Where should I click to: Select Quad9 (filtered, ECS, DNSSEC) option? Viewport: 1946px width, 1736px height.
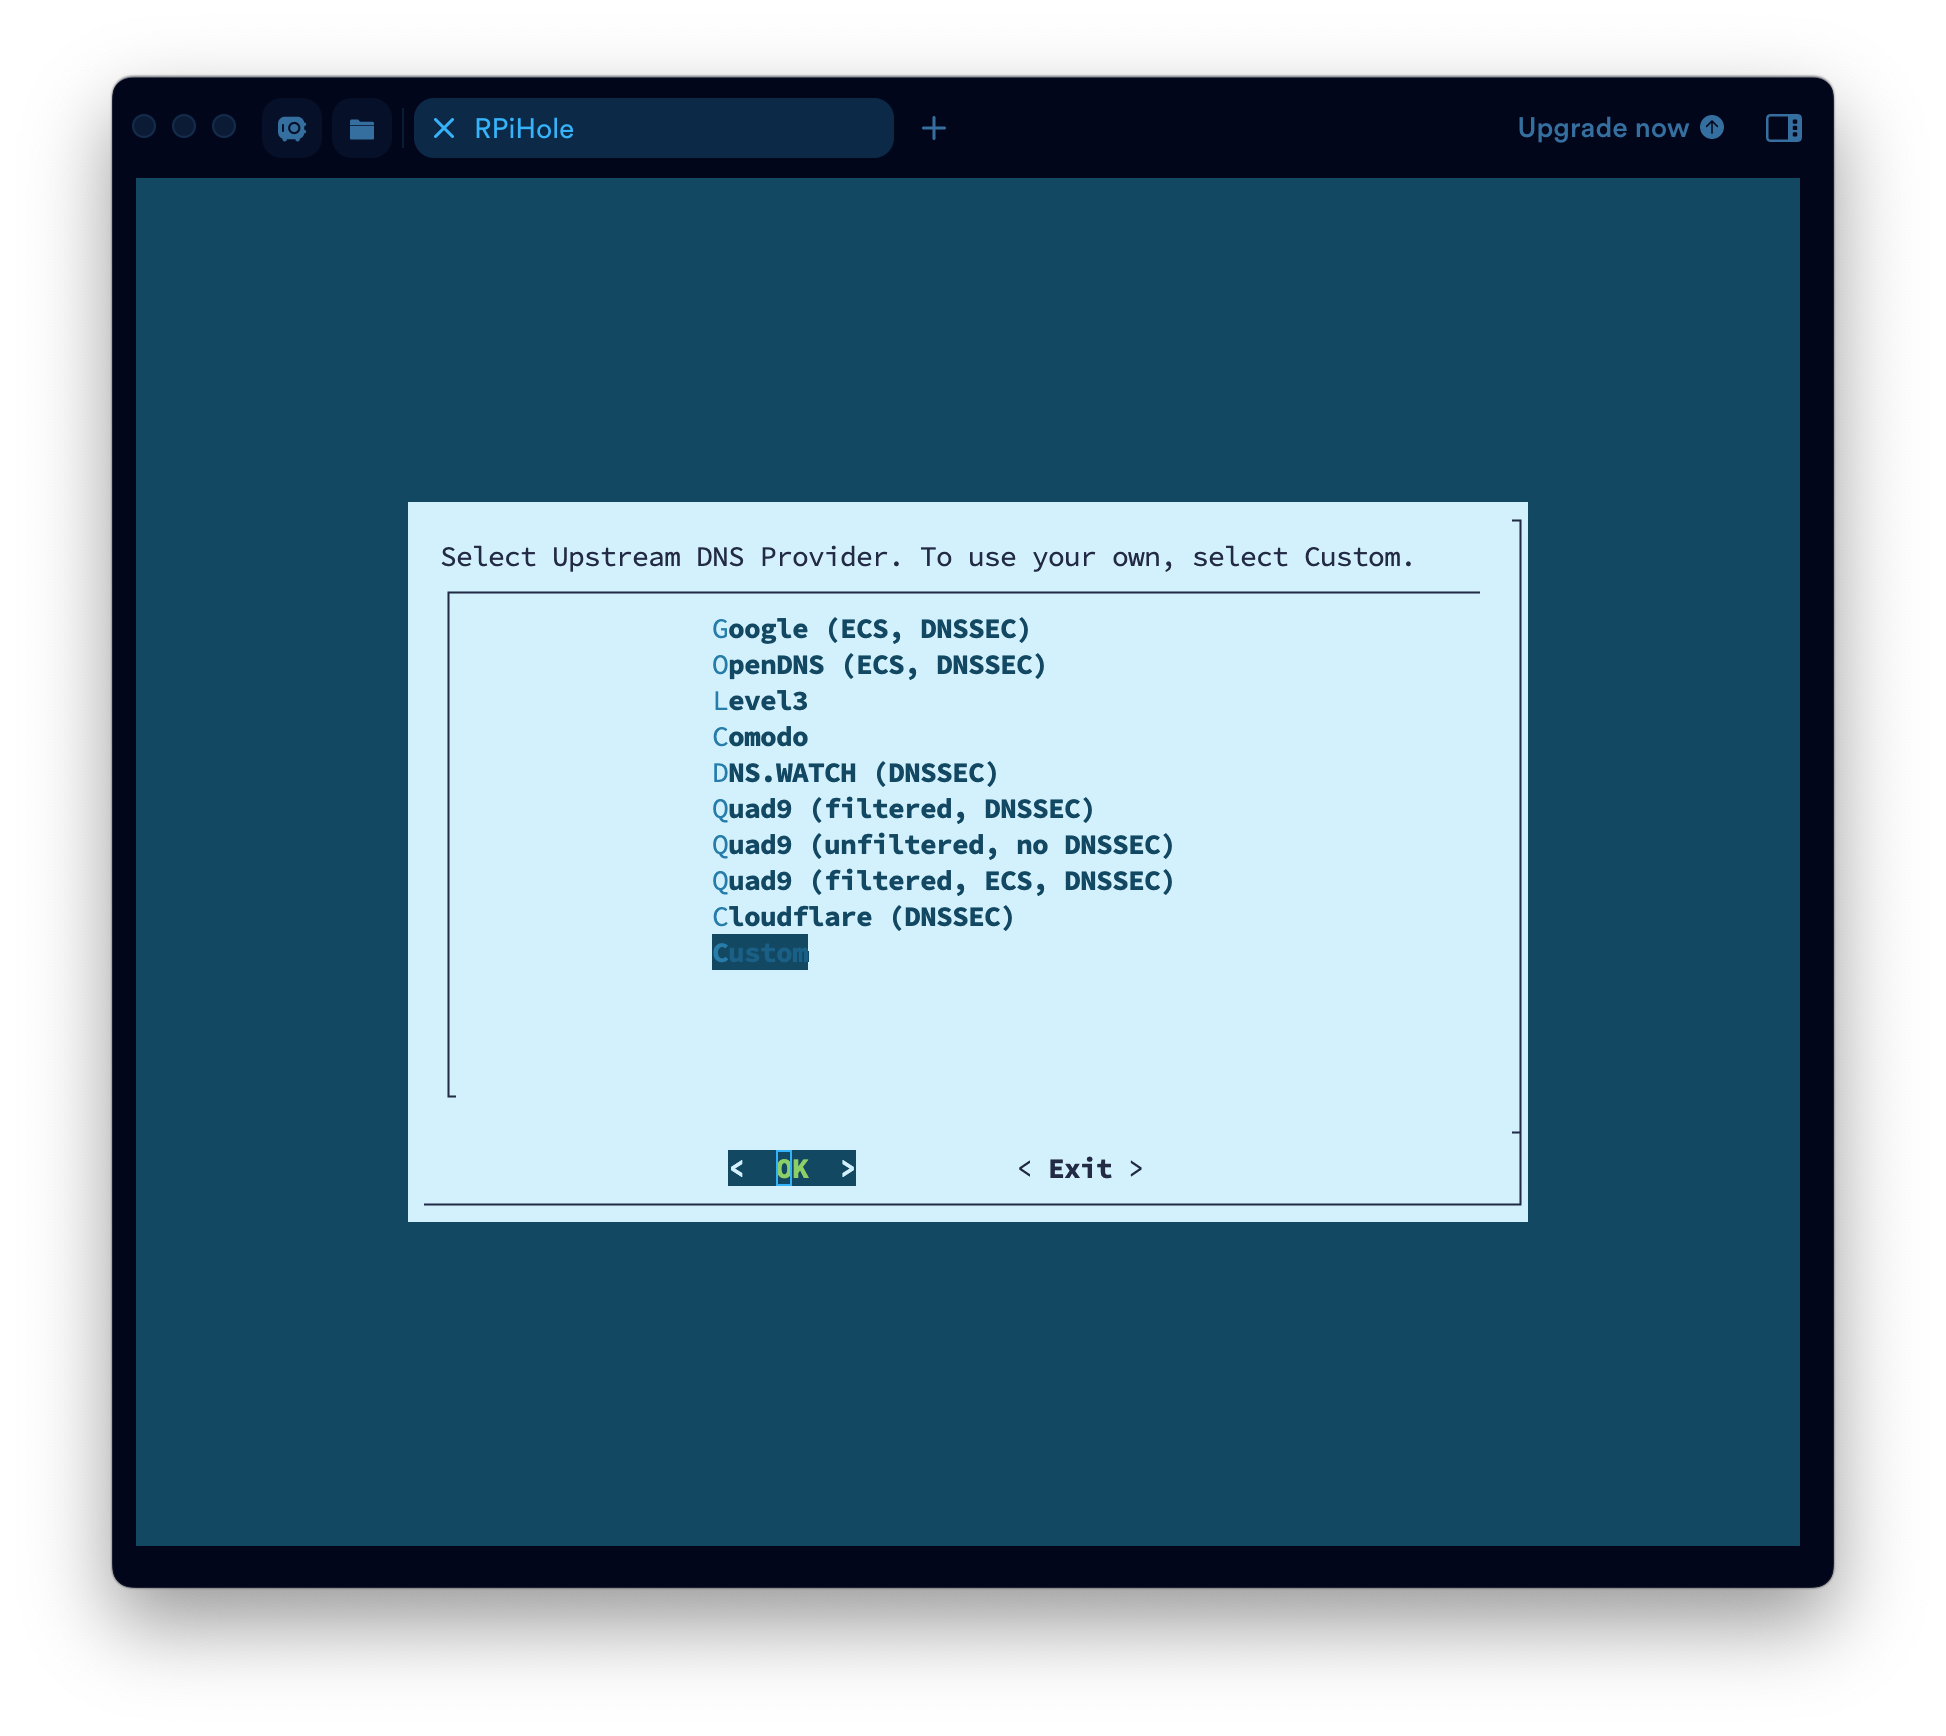[942, 881]
